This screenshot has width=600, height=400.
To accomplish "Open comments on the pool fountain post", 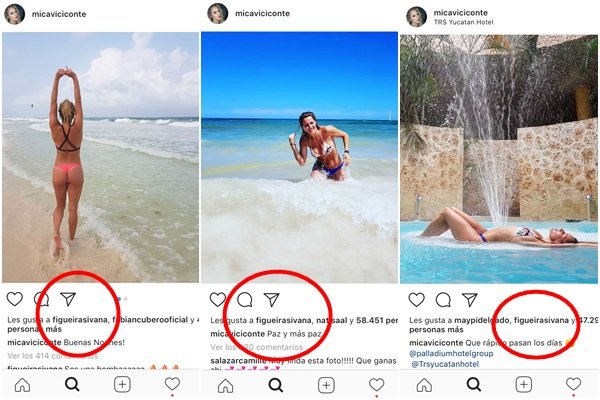I will click(442, 299).
